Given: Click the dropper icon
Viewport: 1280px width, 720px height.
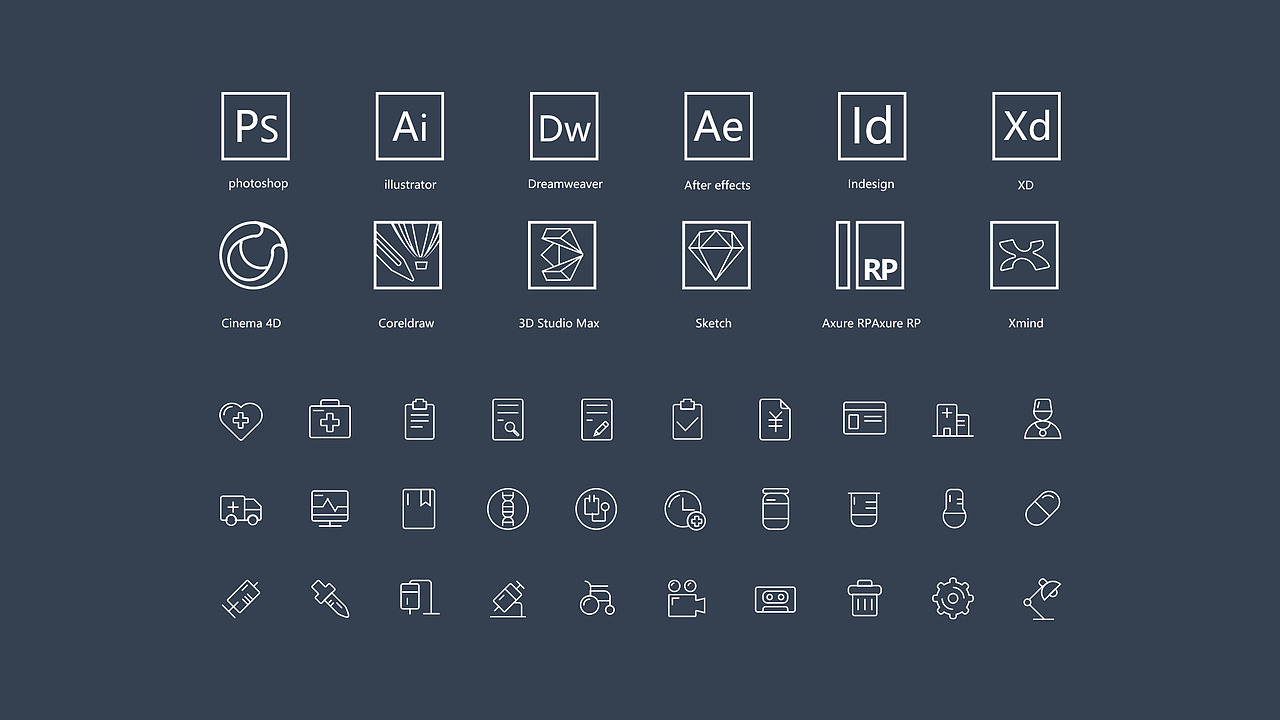Looking at the screenshot, I should click(x=330, y=599).
